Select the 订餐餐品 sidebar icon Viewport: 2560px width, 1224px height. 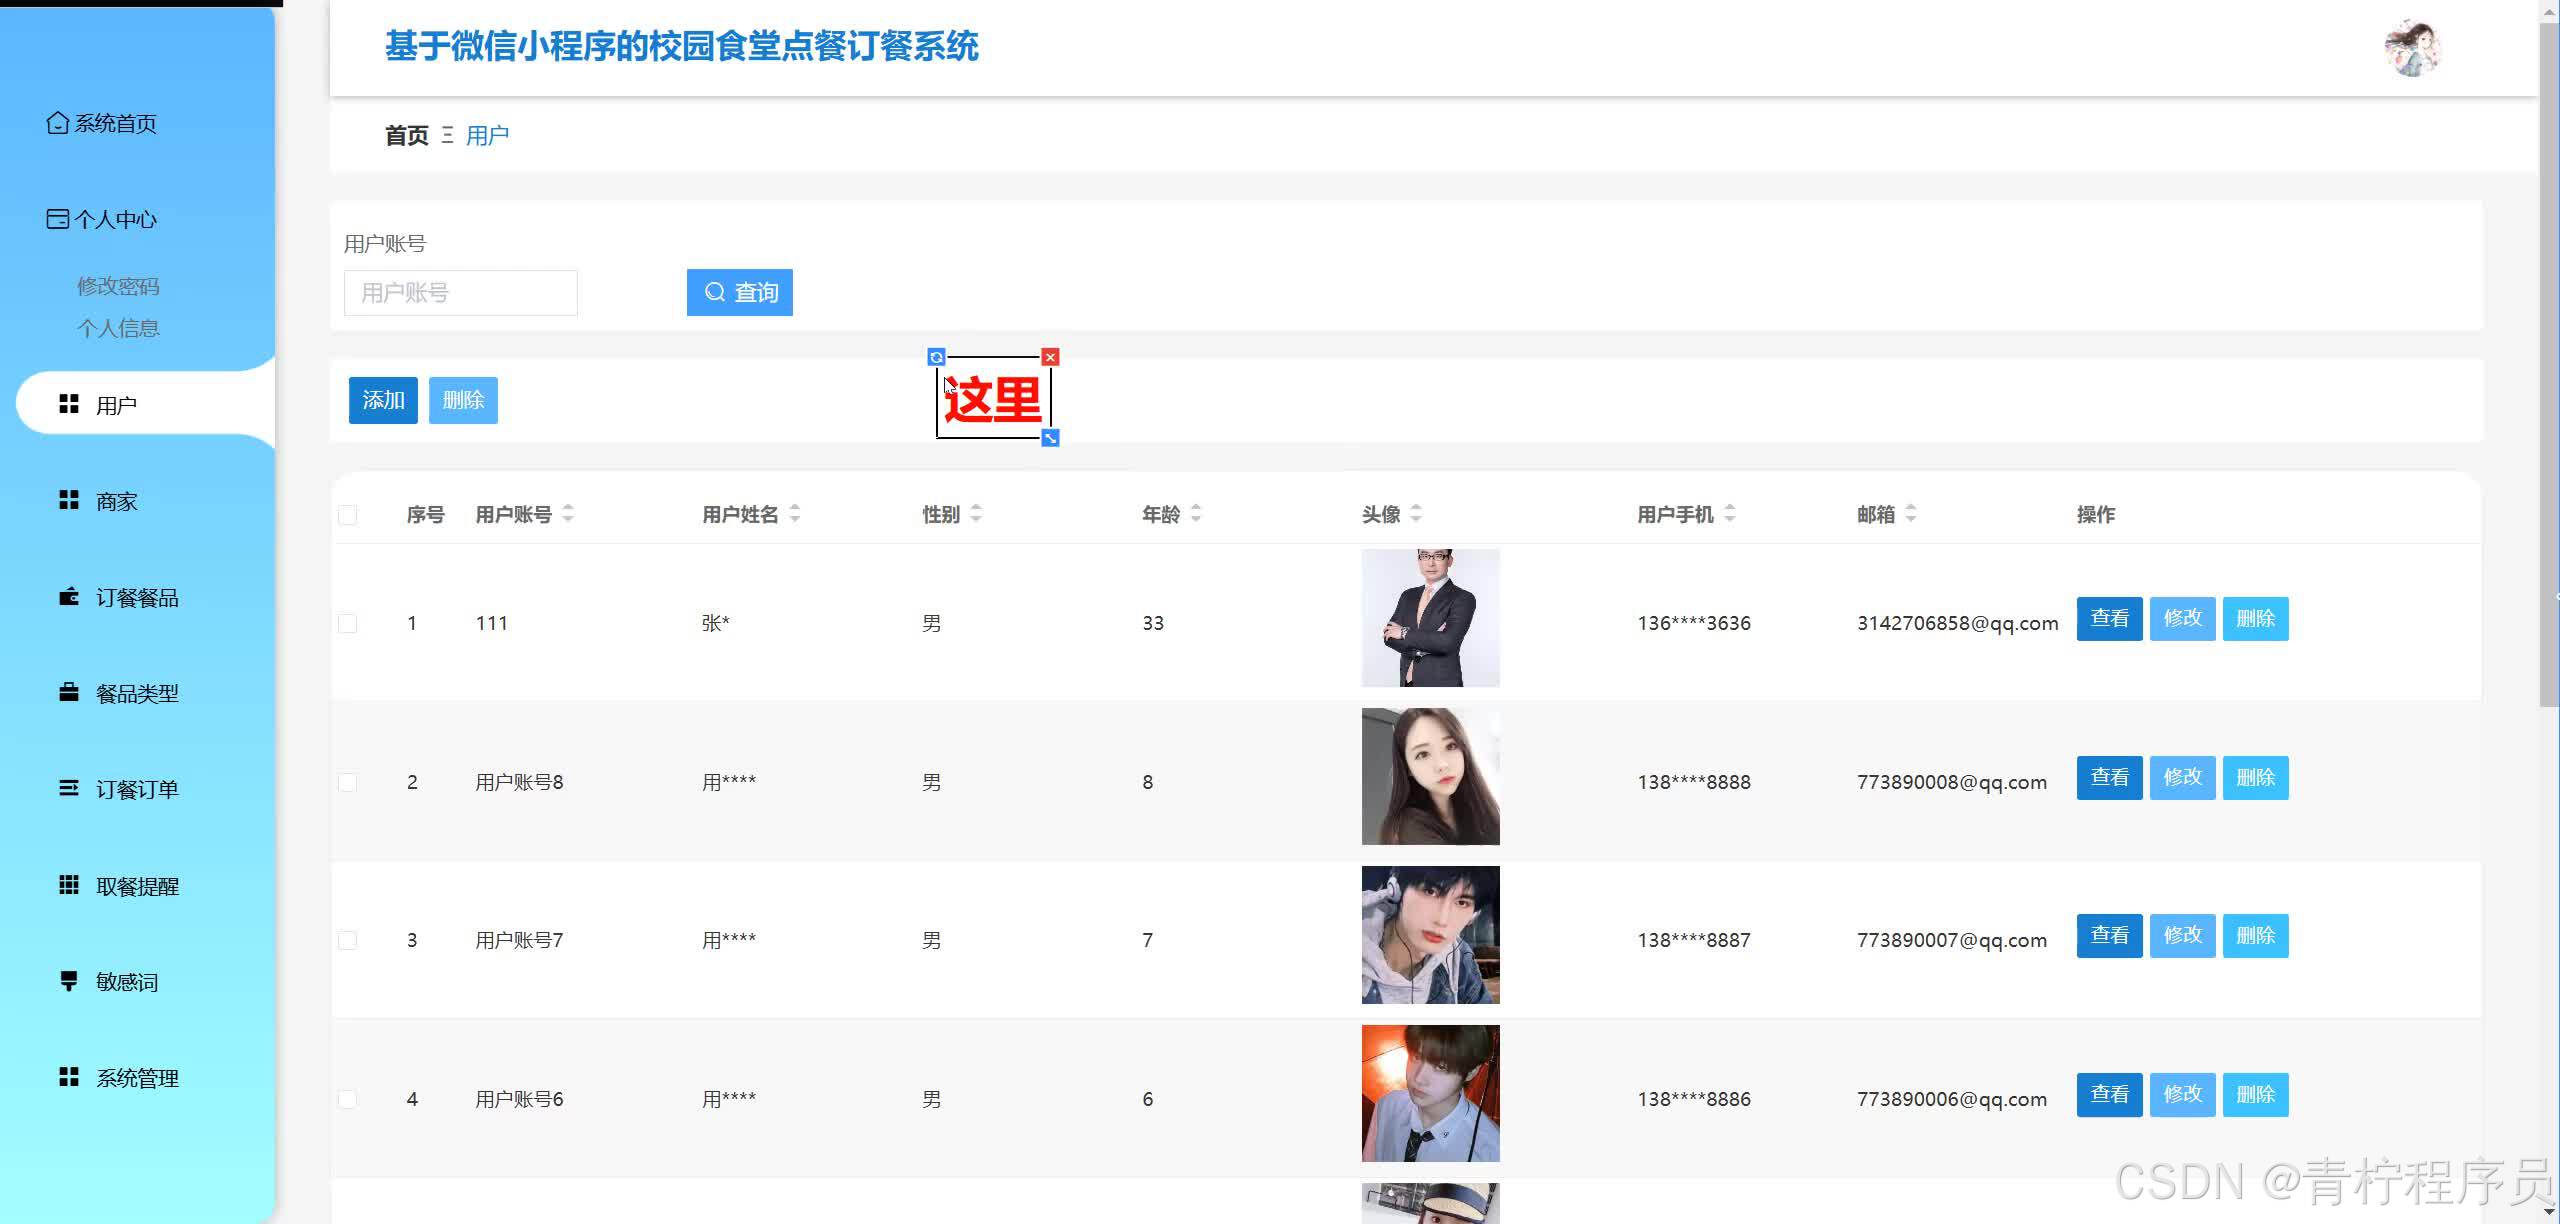click(68, 597)
